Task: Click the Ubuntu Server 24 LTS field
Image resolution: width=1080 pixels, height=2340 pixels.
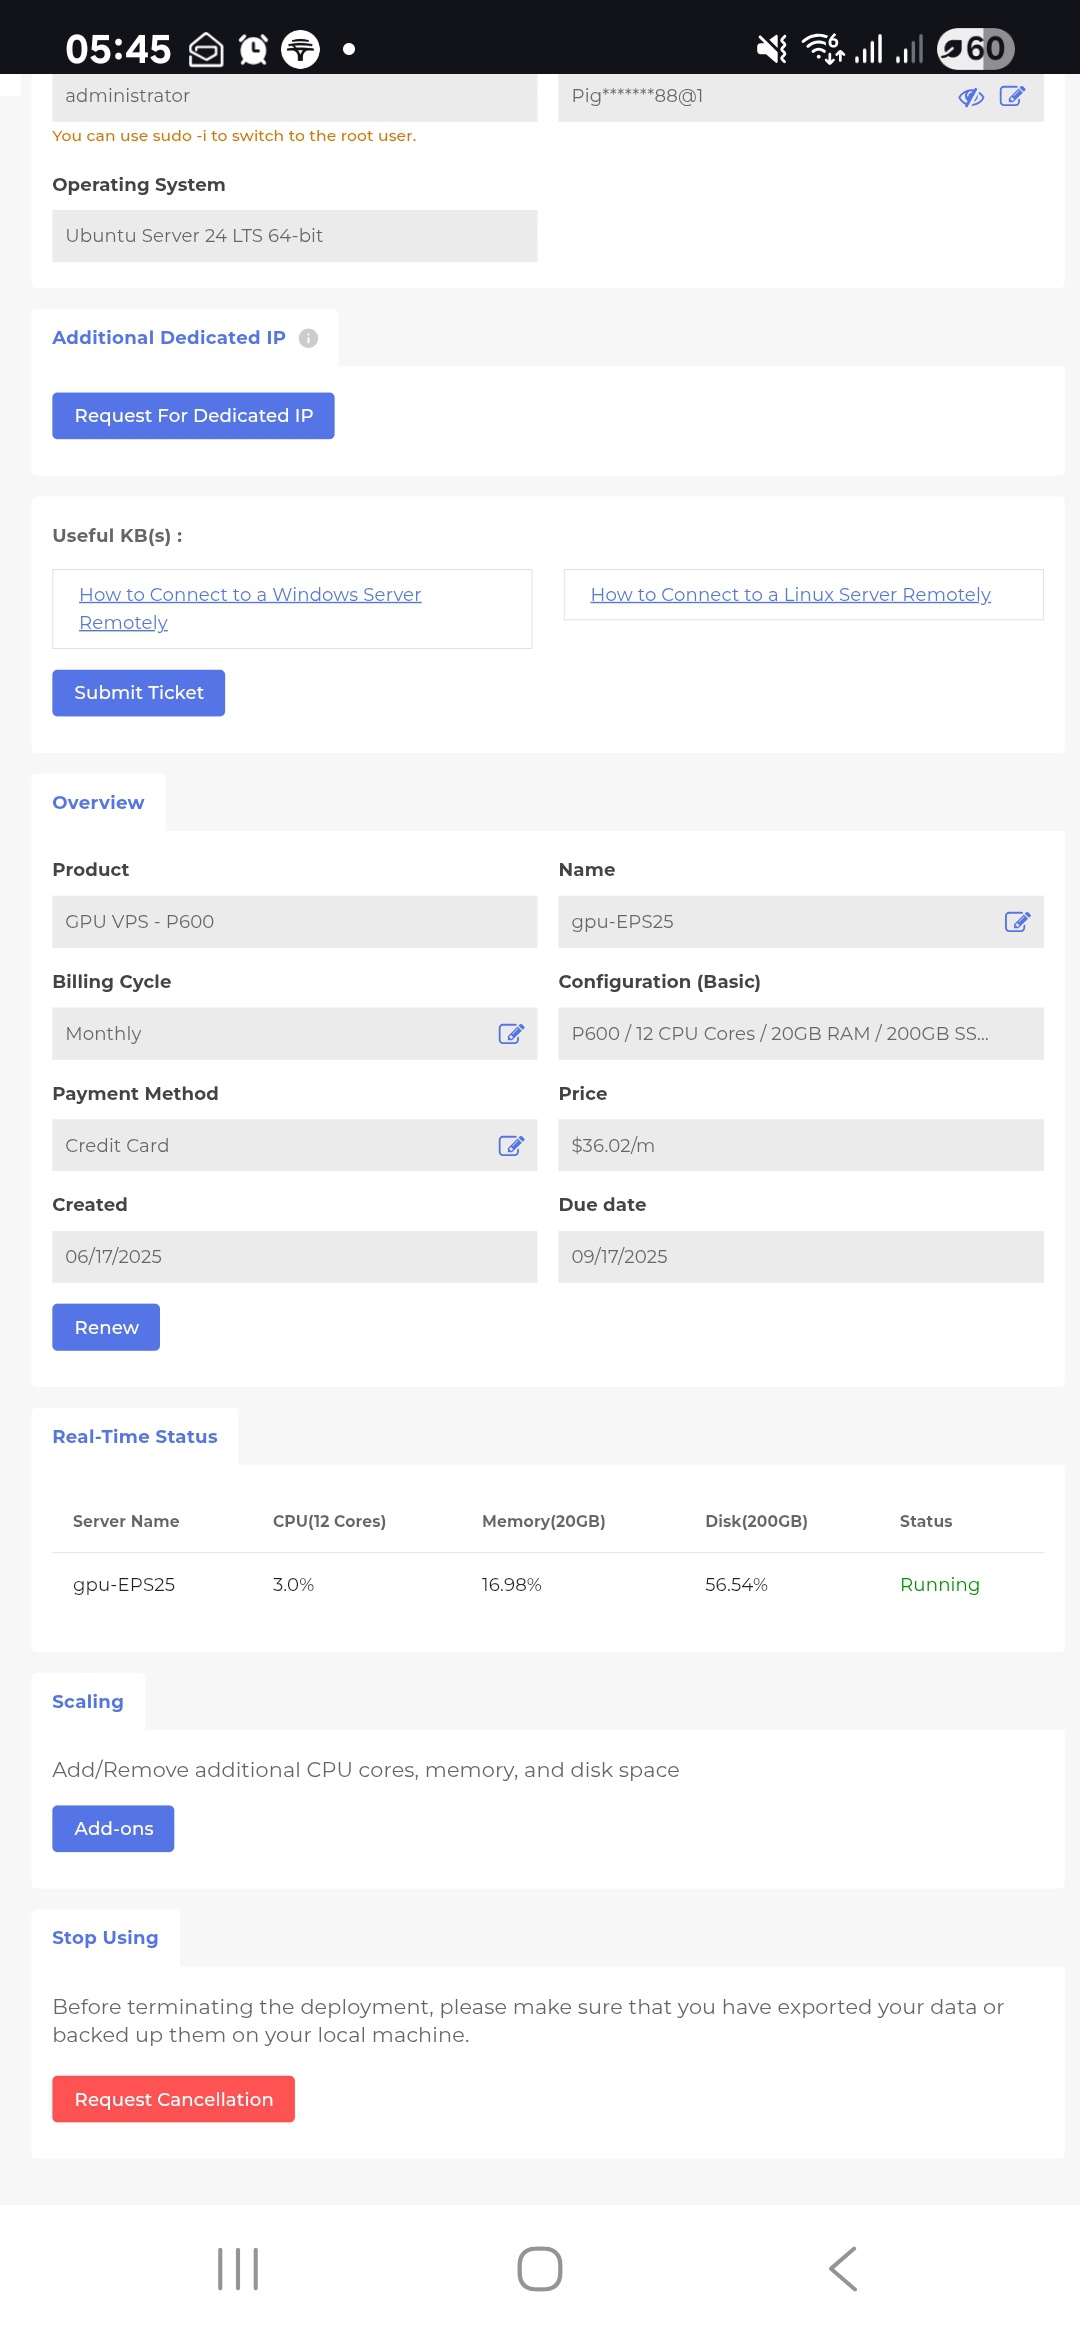Action: (x=295, y=236)
